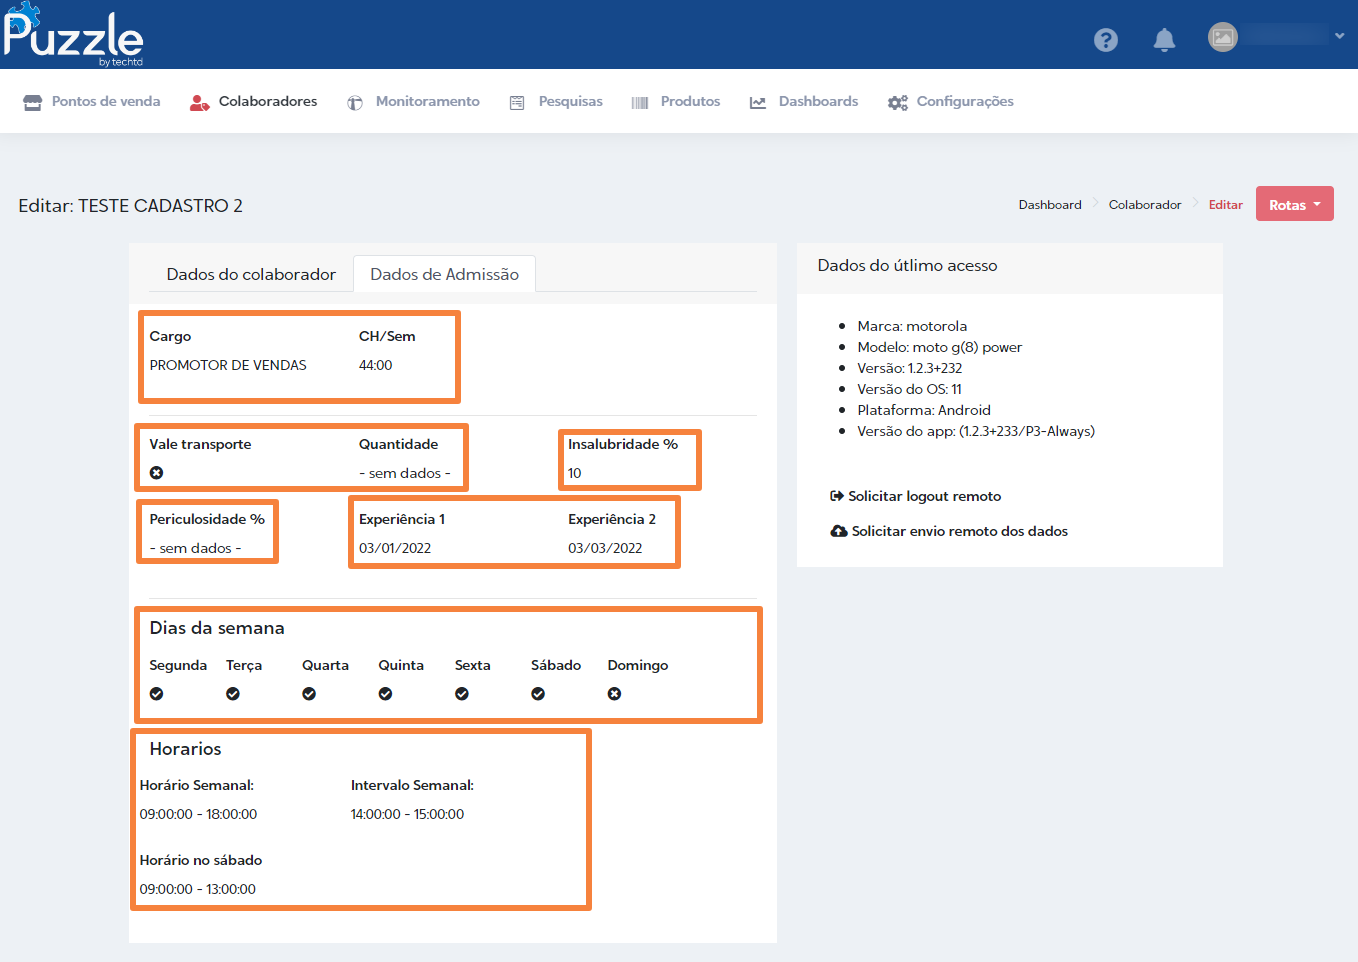Viewport: 1358px width, 962px height.
Task: Click the Monitoramento globe icon
Action: click(x=355, y=102)
